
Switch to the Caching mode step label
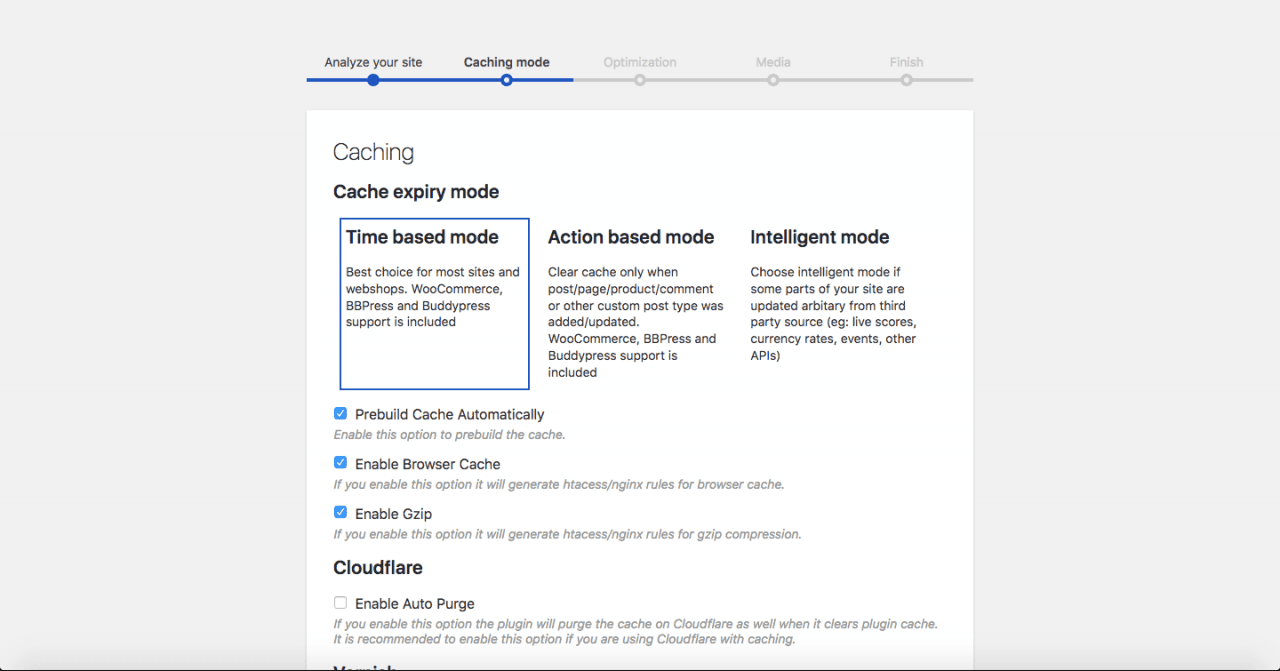click(x=506, y=61)
